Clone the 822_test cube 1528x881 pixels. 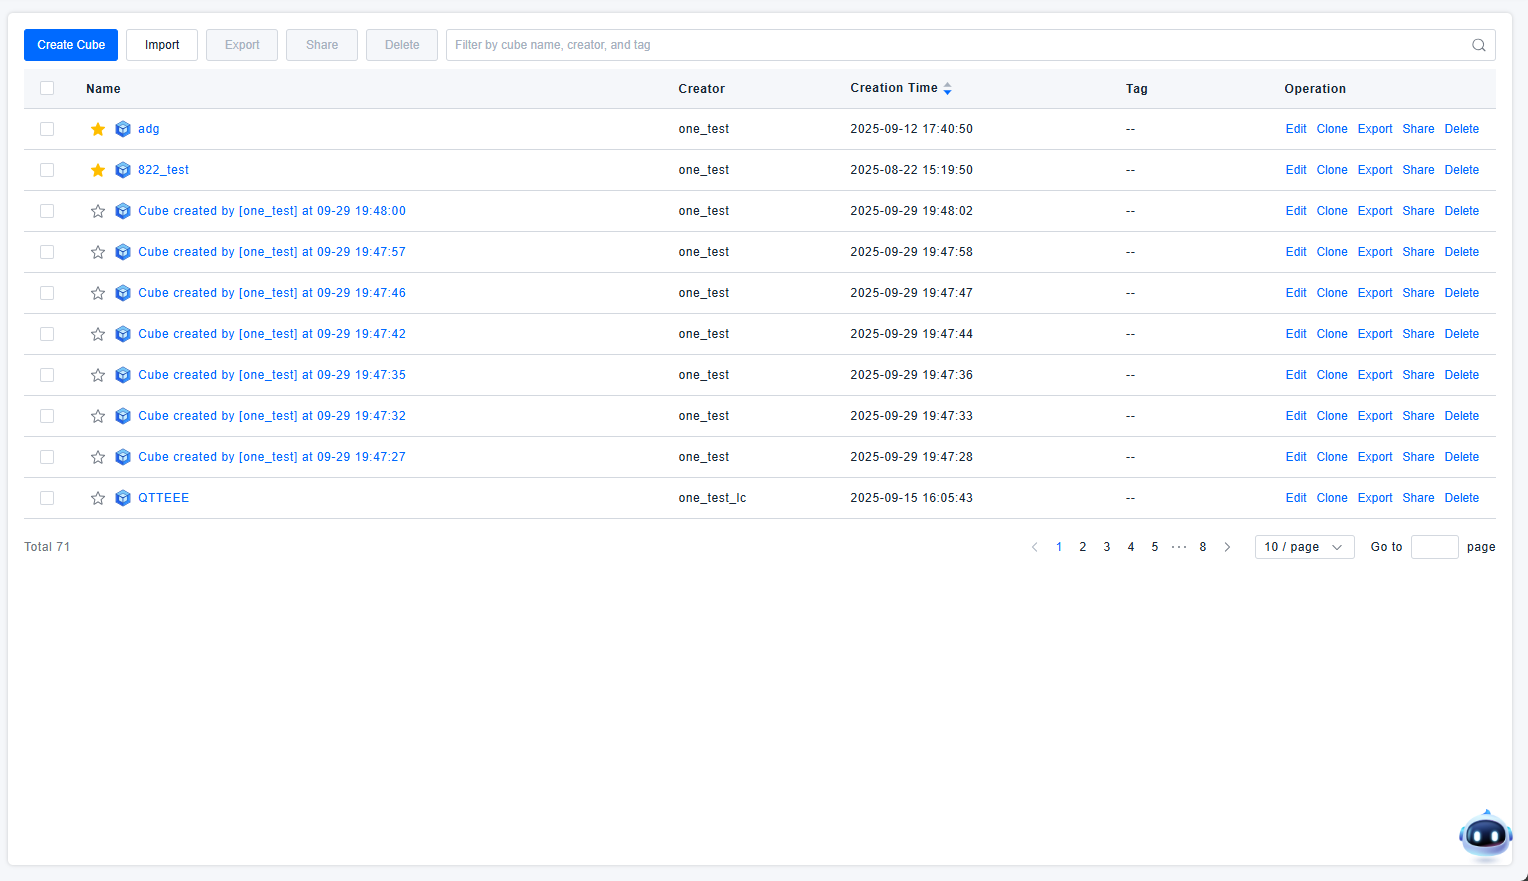point(1332,170)
